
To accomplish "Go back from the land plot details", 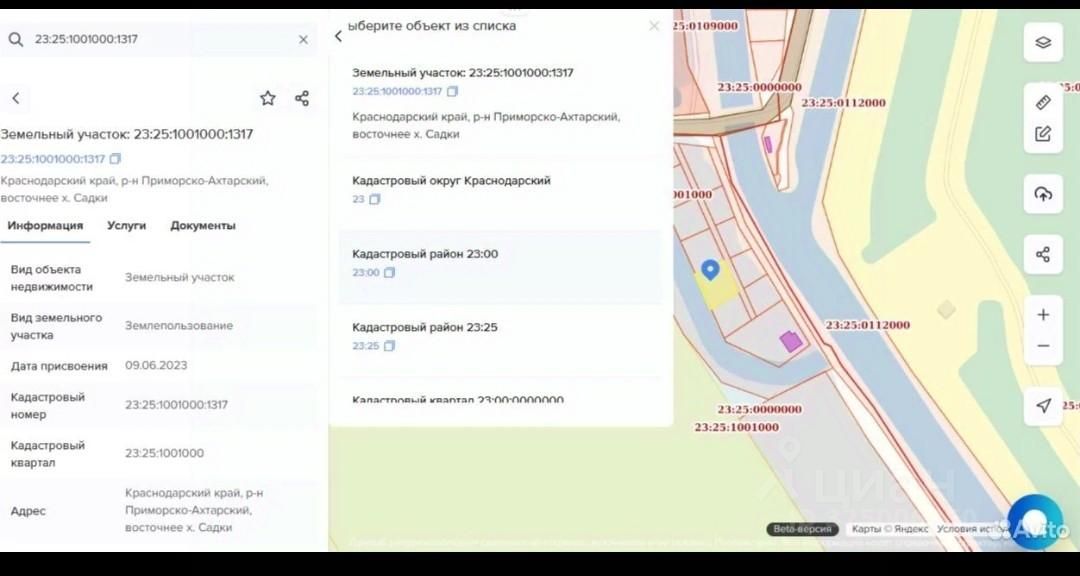I will pyautogui.click(x=16, y=98).
